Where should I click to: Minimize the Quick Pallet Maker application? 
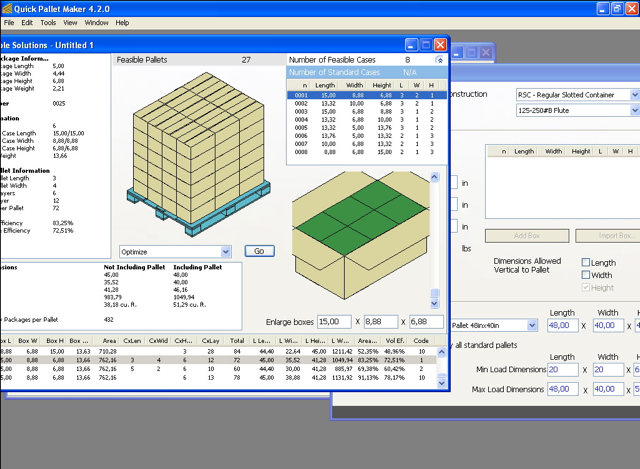603,9
